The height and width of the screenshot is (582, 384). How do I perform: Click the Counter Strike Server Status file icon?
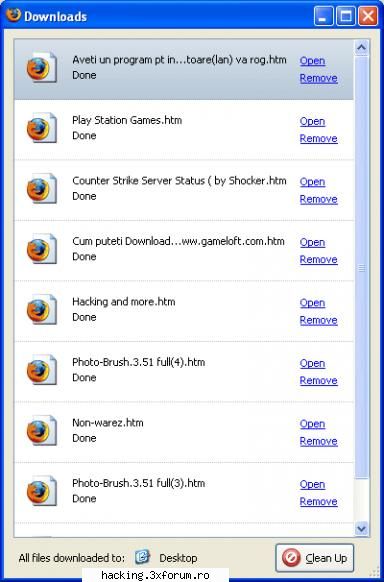tap(42, 188)
